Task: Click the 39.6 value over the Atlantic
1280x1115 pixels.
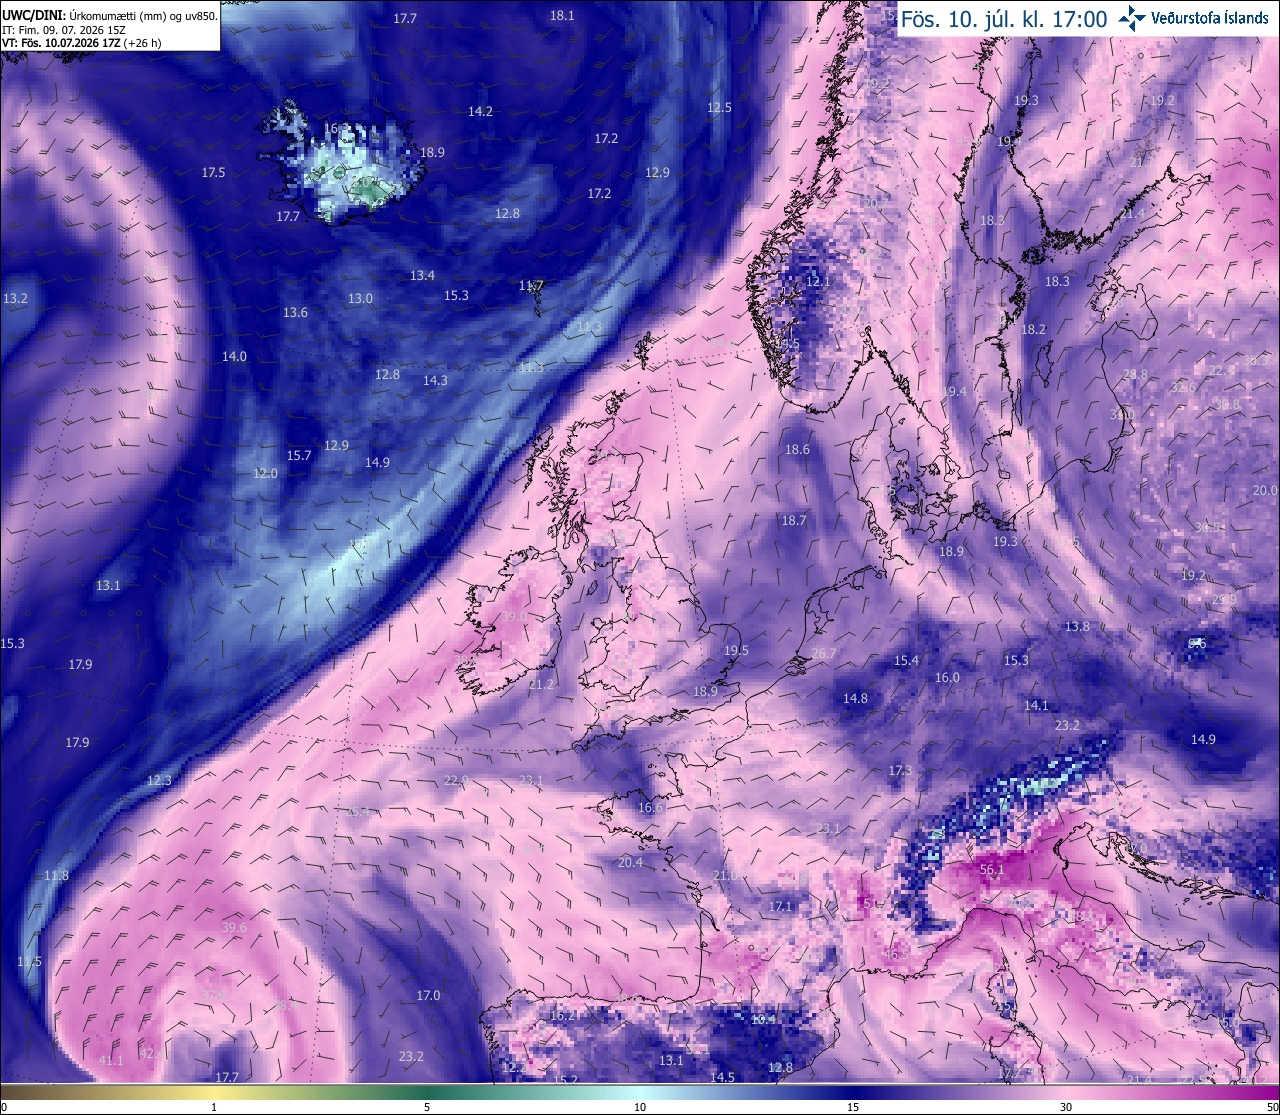Action: [234, 928]
